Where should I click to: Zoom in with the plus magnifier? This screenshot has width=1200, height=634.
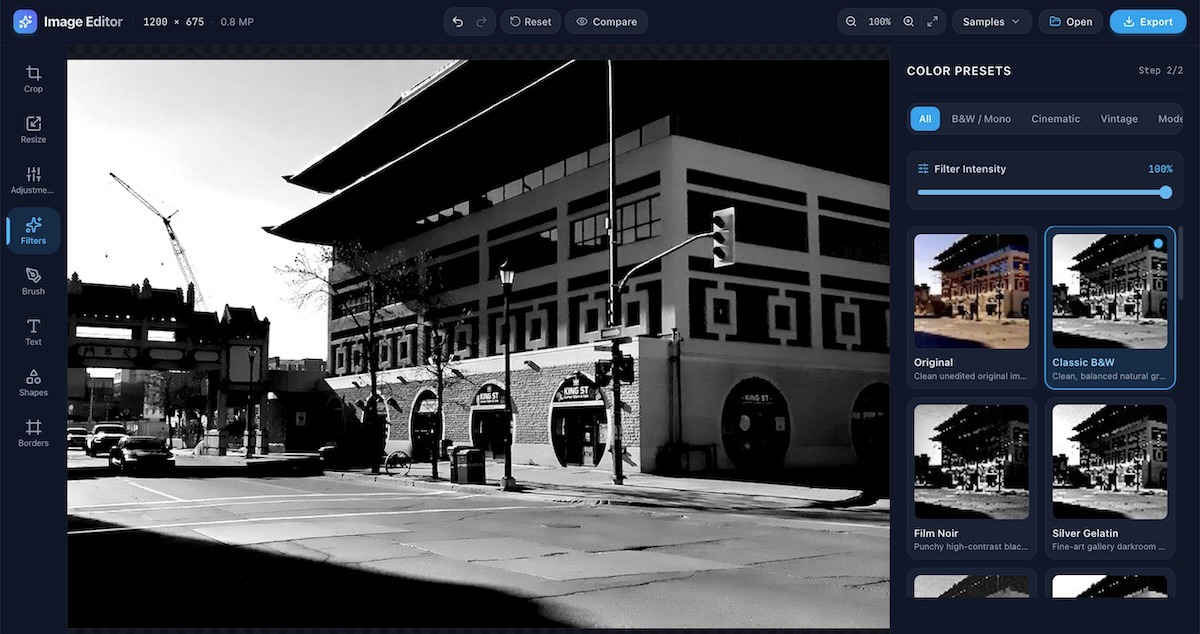point(909,22)
